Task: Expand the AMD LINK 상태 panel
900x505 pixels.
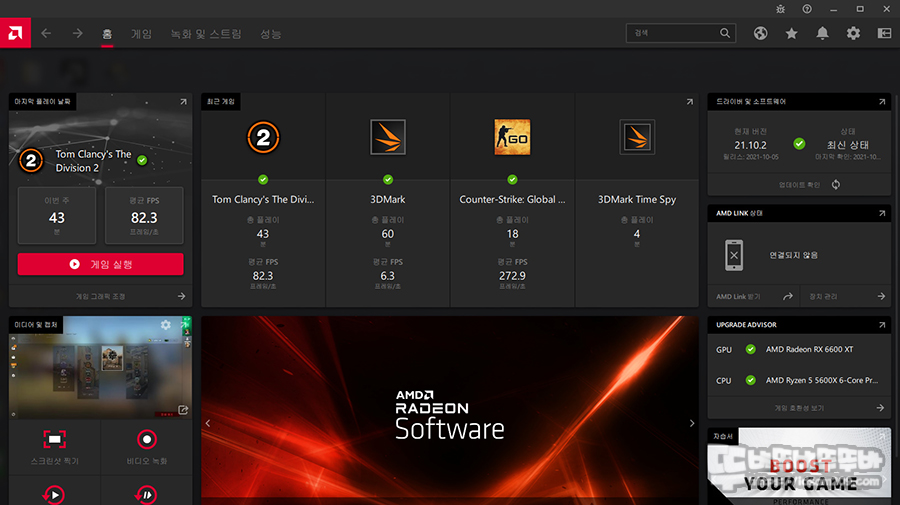Action: [882, 213]
